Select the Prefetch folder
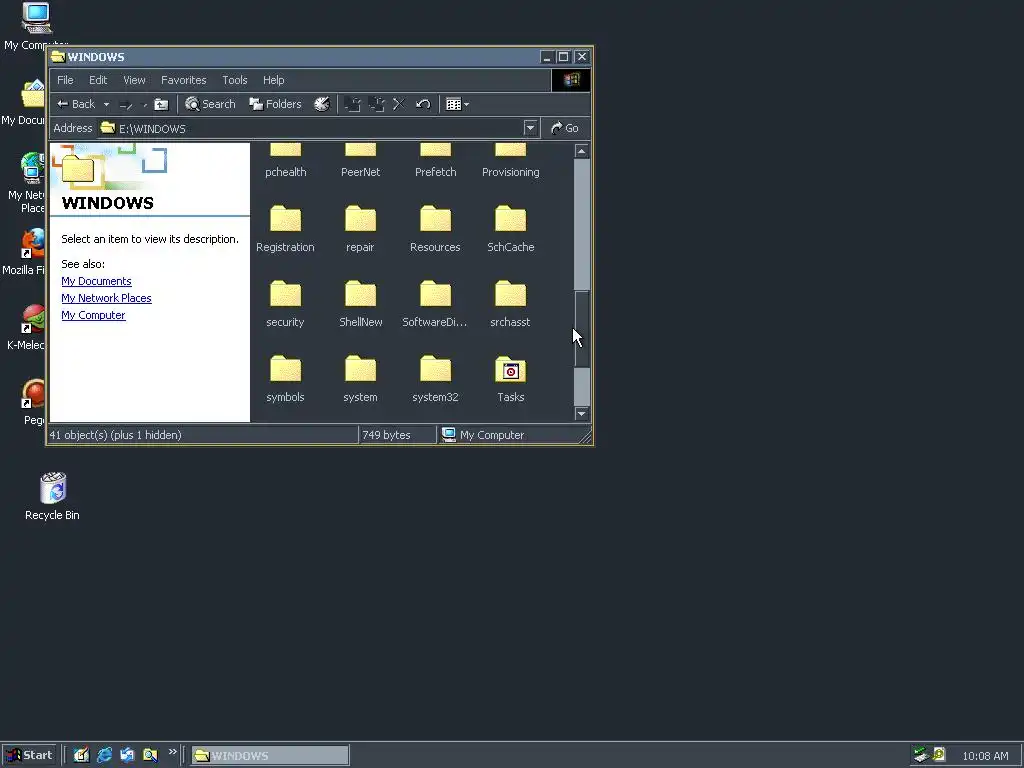Image resolution: width=1024 pixels, height=768 pixels. (x=436, y=161)
